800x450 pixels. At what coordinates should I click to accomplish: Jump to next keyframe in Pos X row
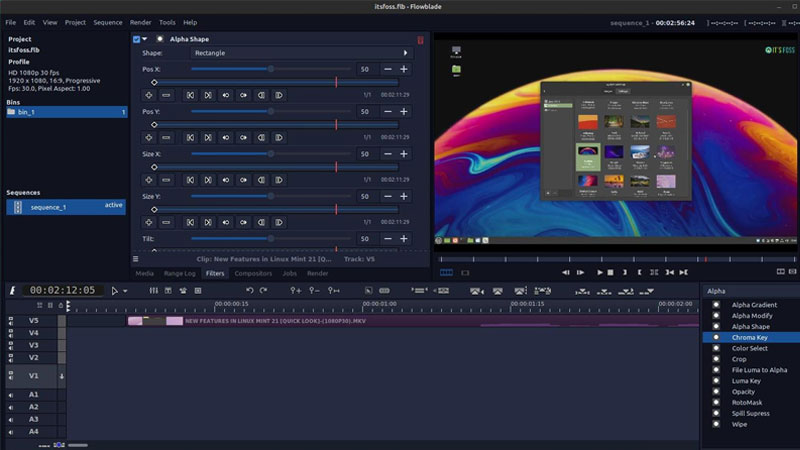[208, 95]
